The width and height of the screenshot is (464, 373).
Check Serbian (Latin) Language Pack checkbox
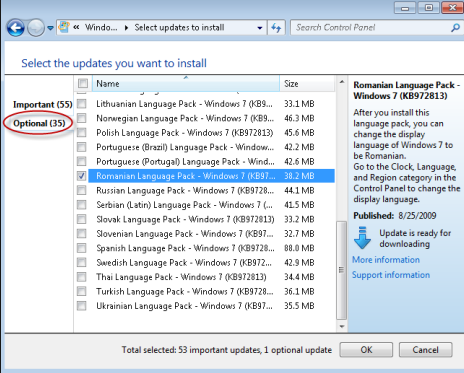coord(81,205)
